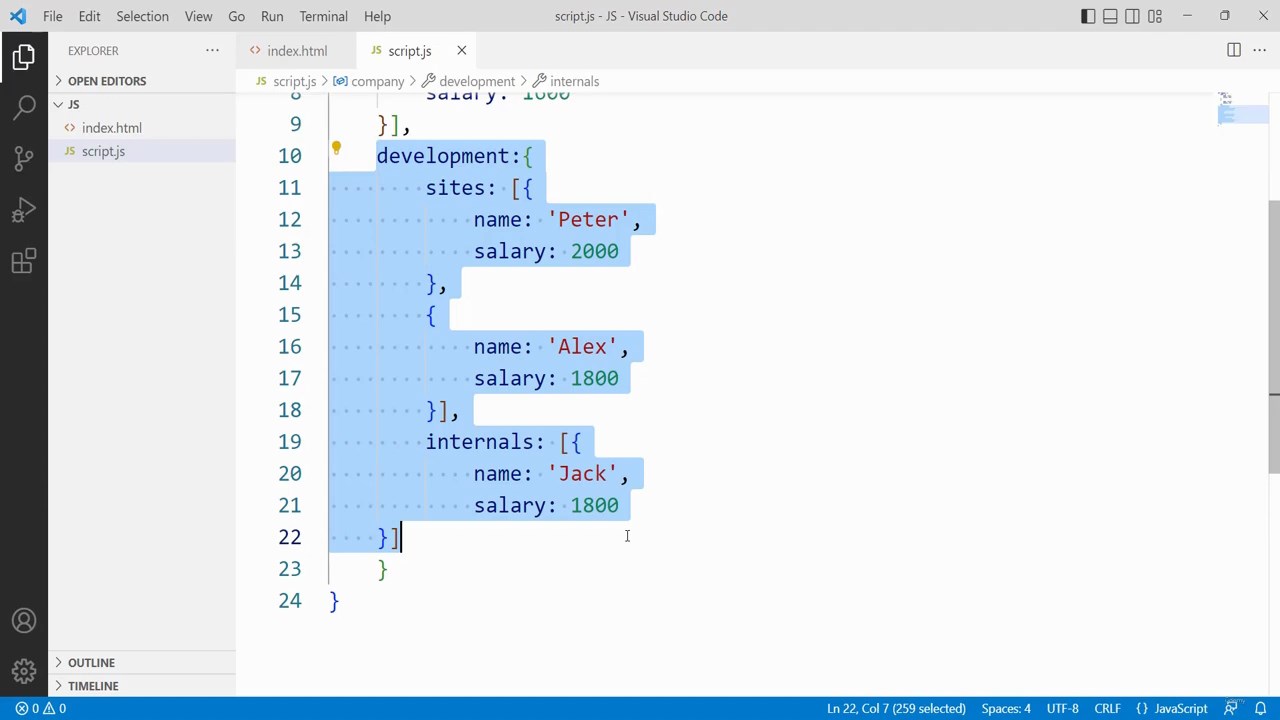Open the Source Control view
Screen dimensions: 1280x720
[24, 158]
